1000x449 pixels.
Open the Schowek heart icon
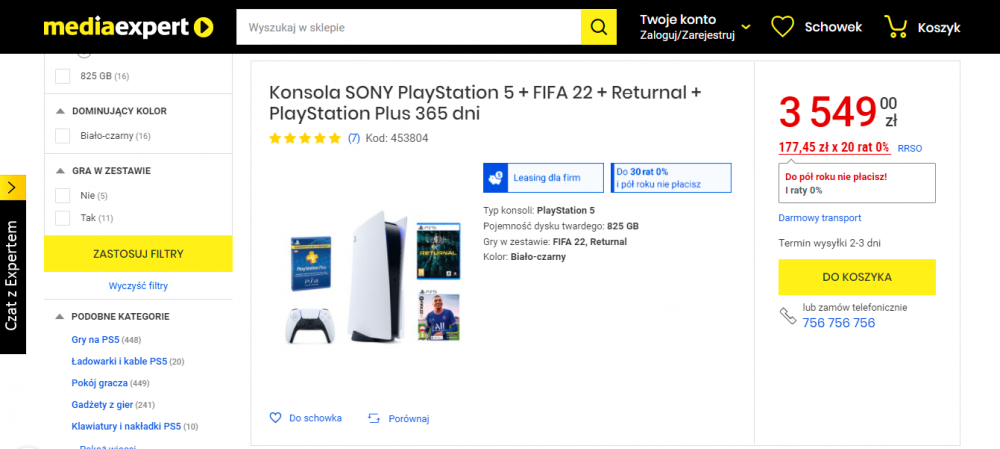click(x=782, y=27)
